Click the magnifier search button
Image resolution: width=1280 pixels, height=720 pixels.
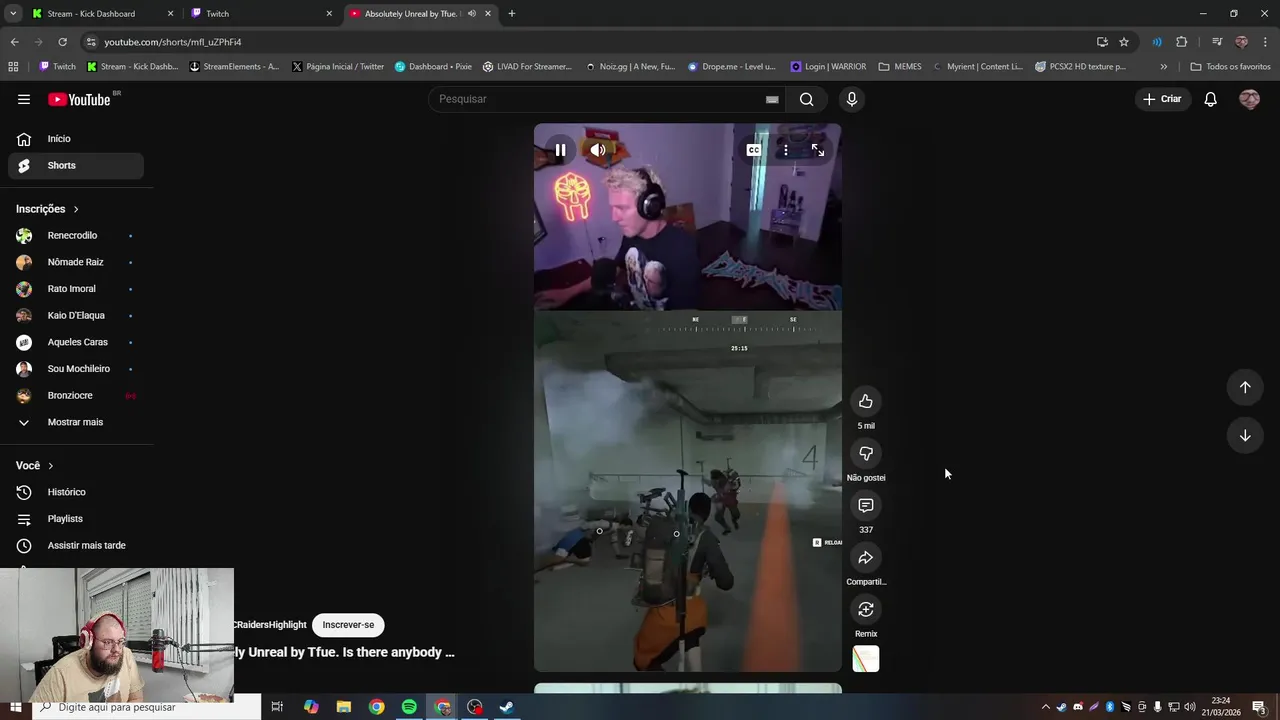[x=807, y=99]
